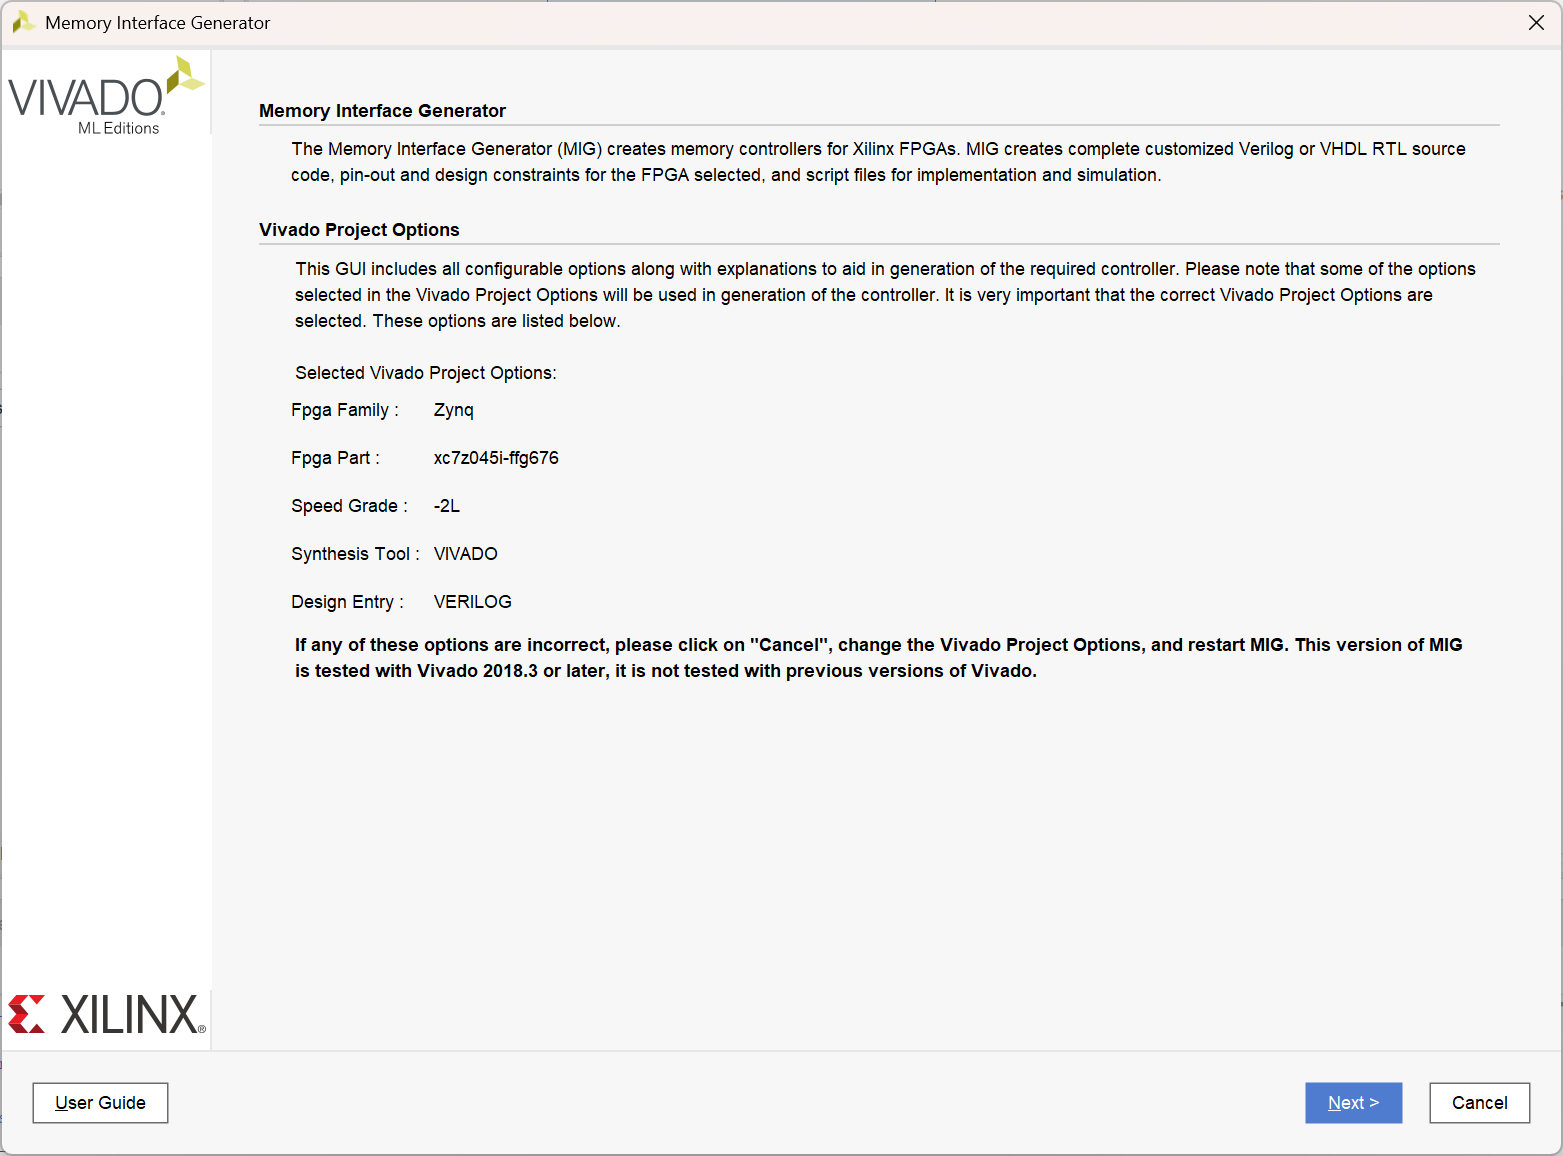
Task: Click the Speed Grade value -2L
Action: coord(447,506)
